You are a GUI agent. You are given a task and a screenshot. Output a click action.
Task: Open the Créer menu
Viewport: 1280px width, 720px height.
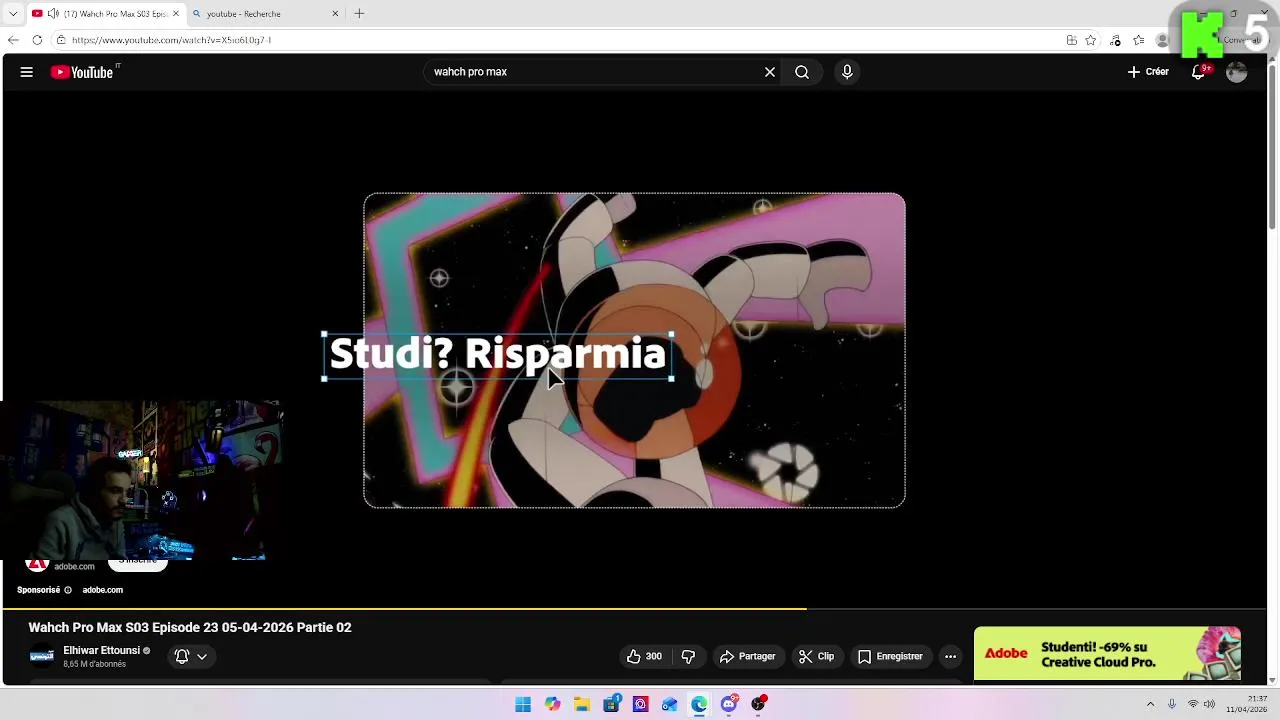pos(1148,72)
